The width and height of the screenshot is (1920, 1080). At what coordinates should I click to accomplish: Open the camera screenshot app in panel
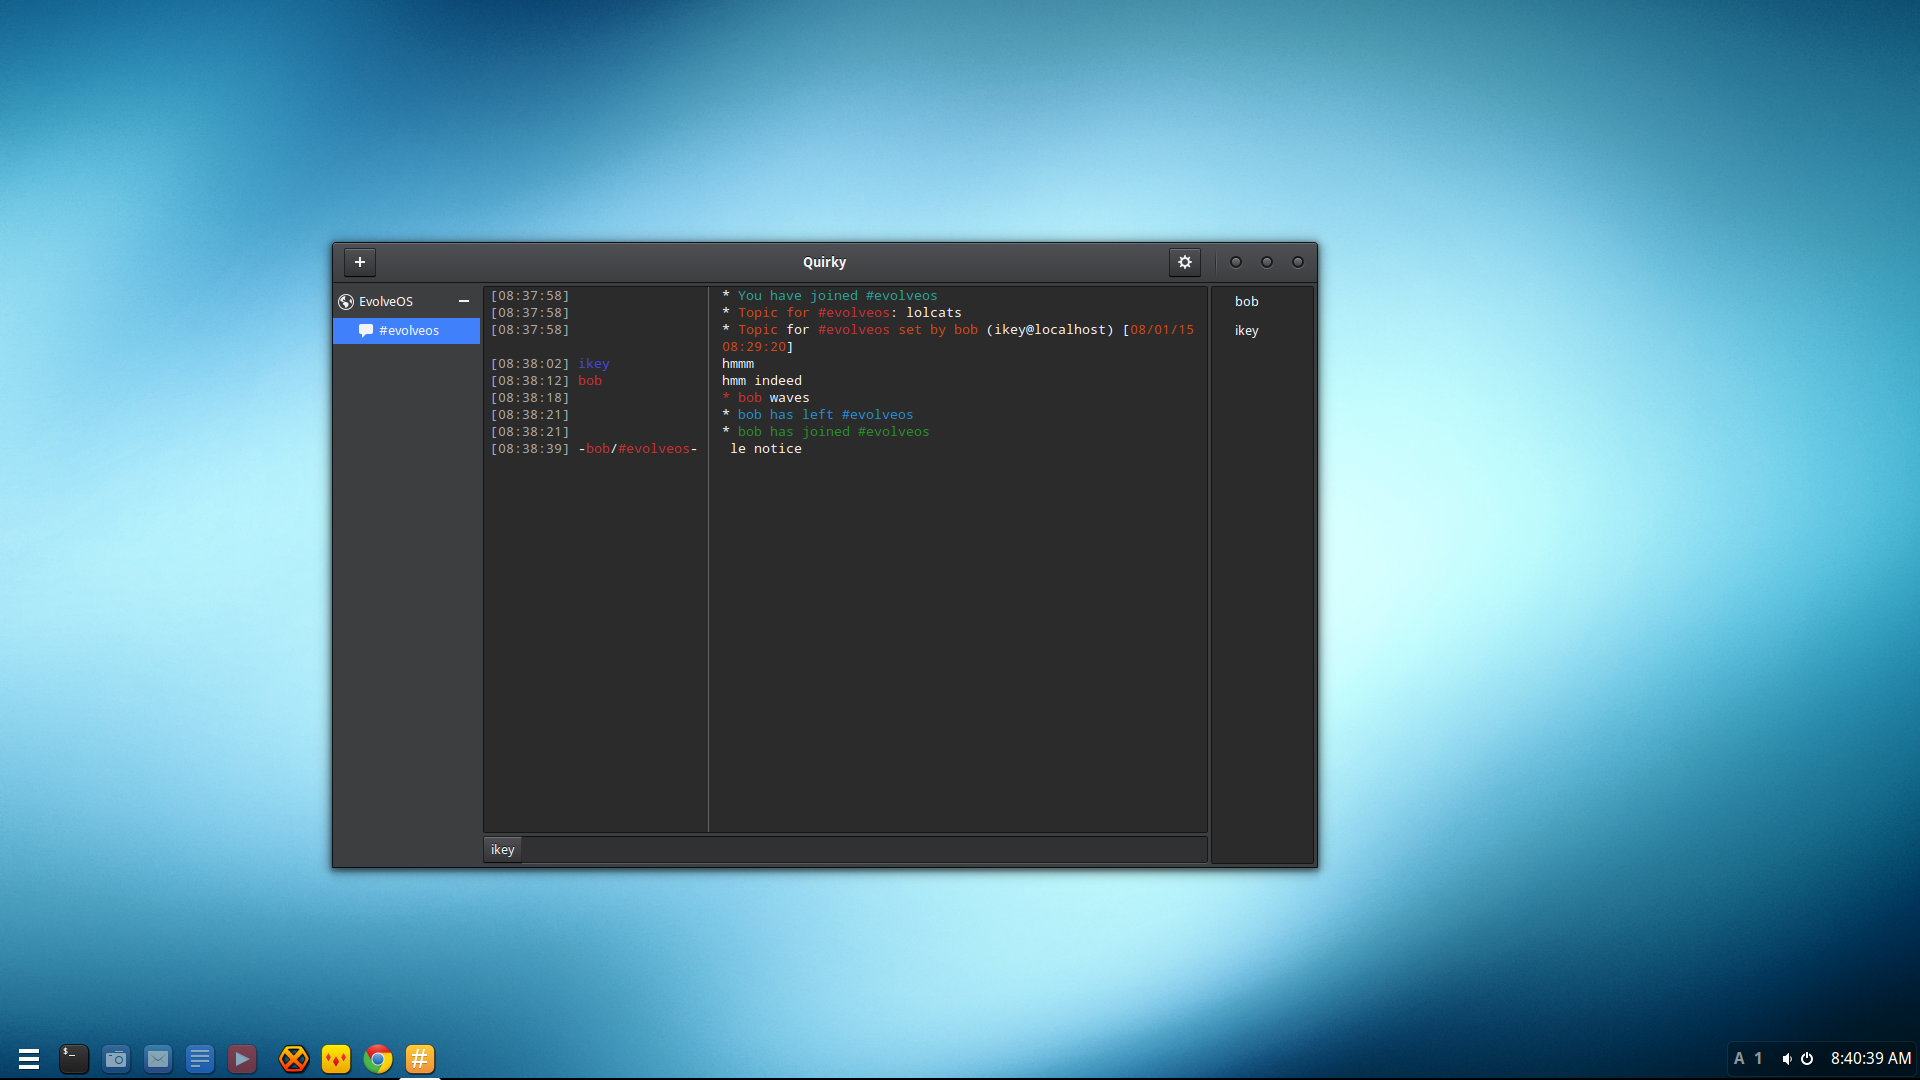(116, 1058)
